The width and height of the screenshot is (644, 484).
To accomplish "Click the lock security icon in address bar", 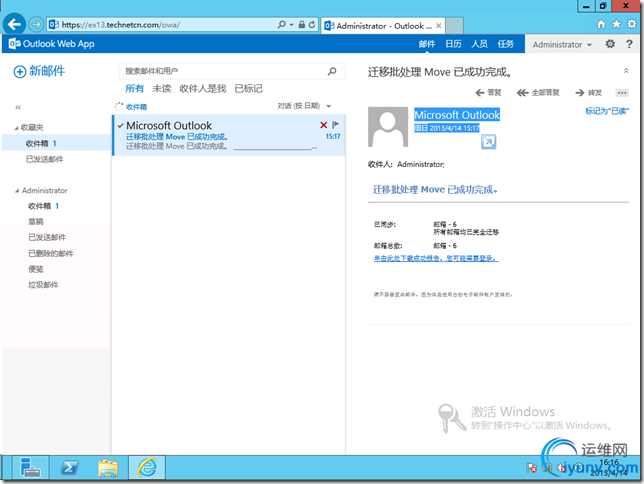I will pyautogui.click(x=302, y=25).
